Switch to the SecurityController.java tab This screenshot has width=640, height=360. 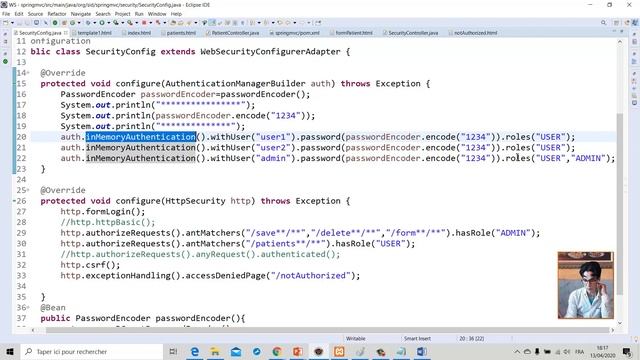coord(413,33)
